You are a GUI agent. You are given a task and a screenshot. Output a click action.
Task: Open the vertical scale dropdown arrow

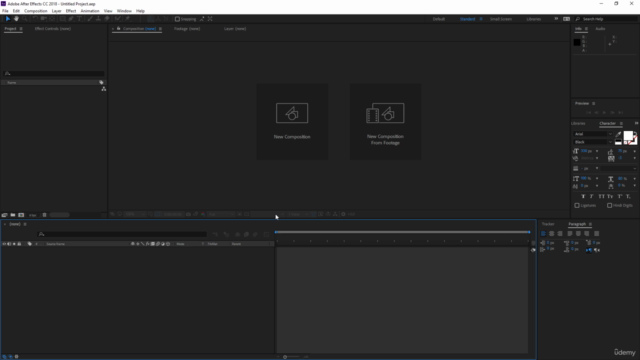click(x=597, y=178)
